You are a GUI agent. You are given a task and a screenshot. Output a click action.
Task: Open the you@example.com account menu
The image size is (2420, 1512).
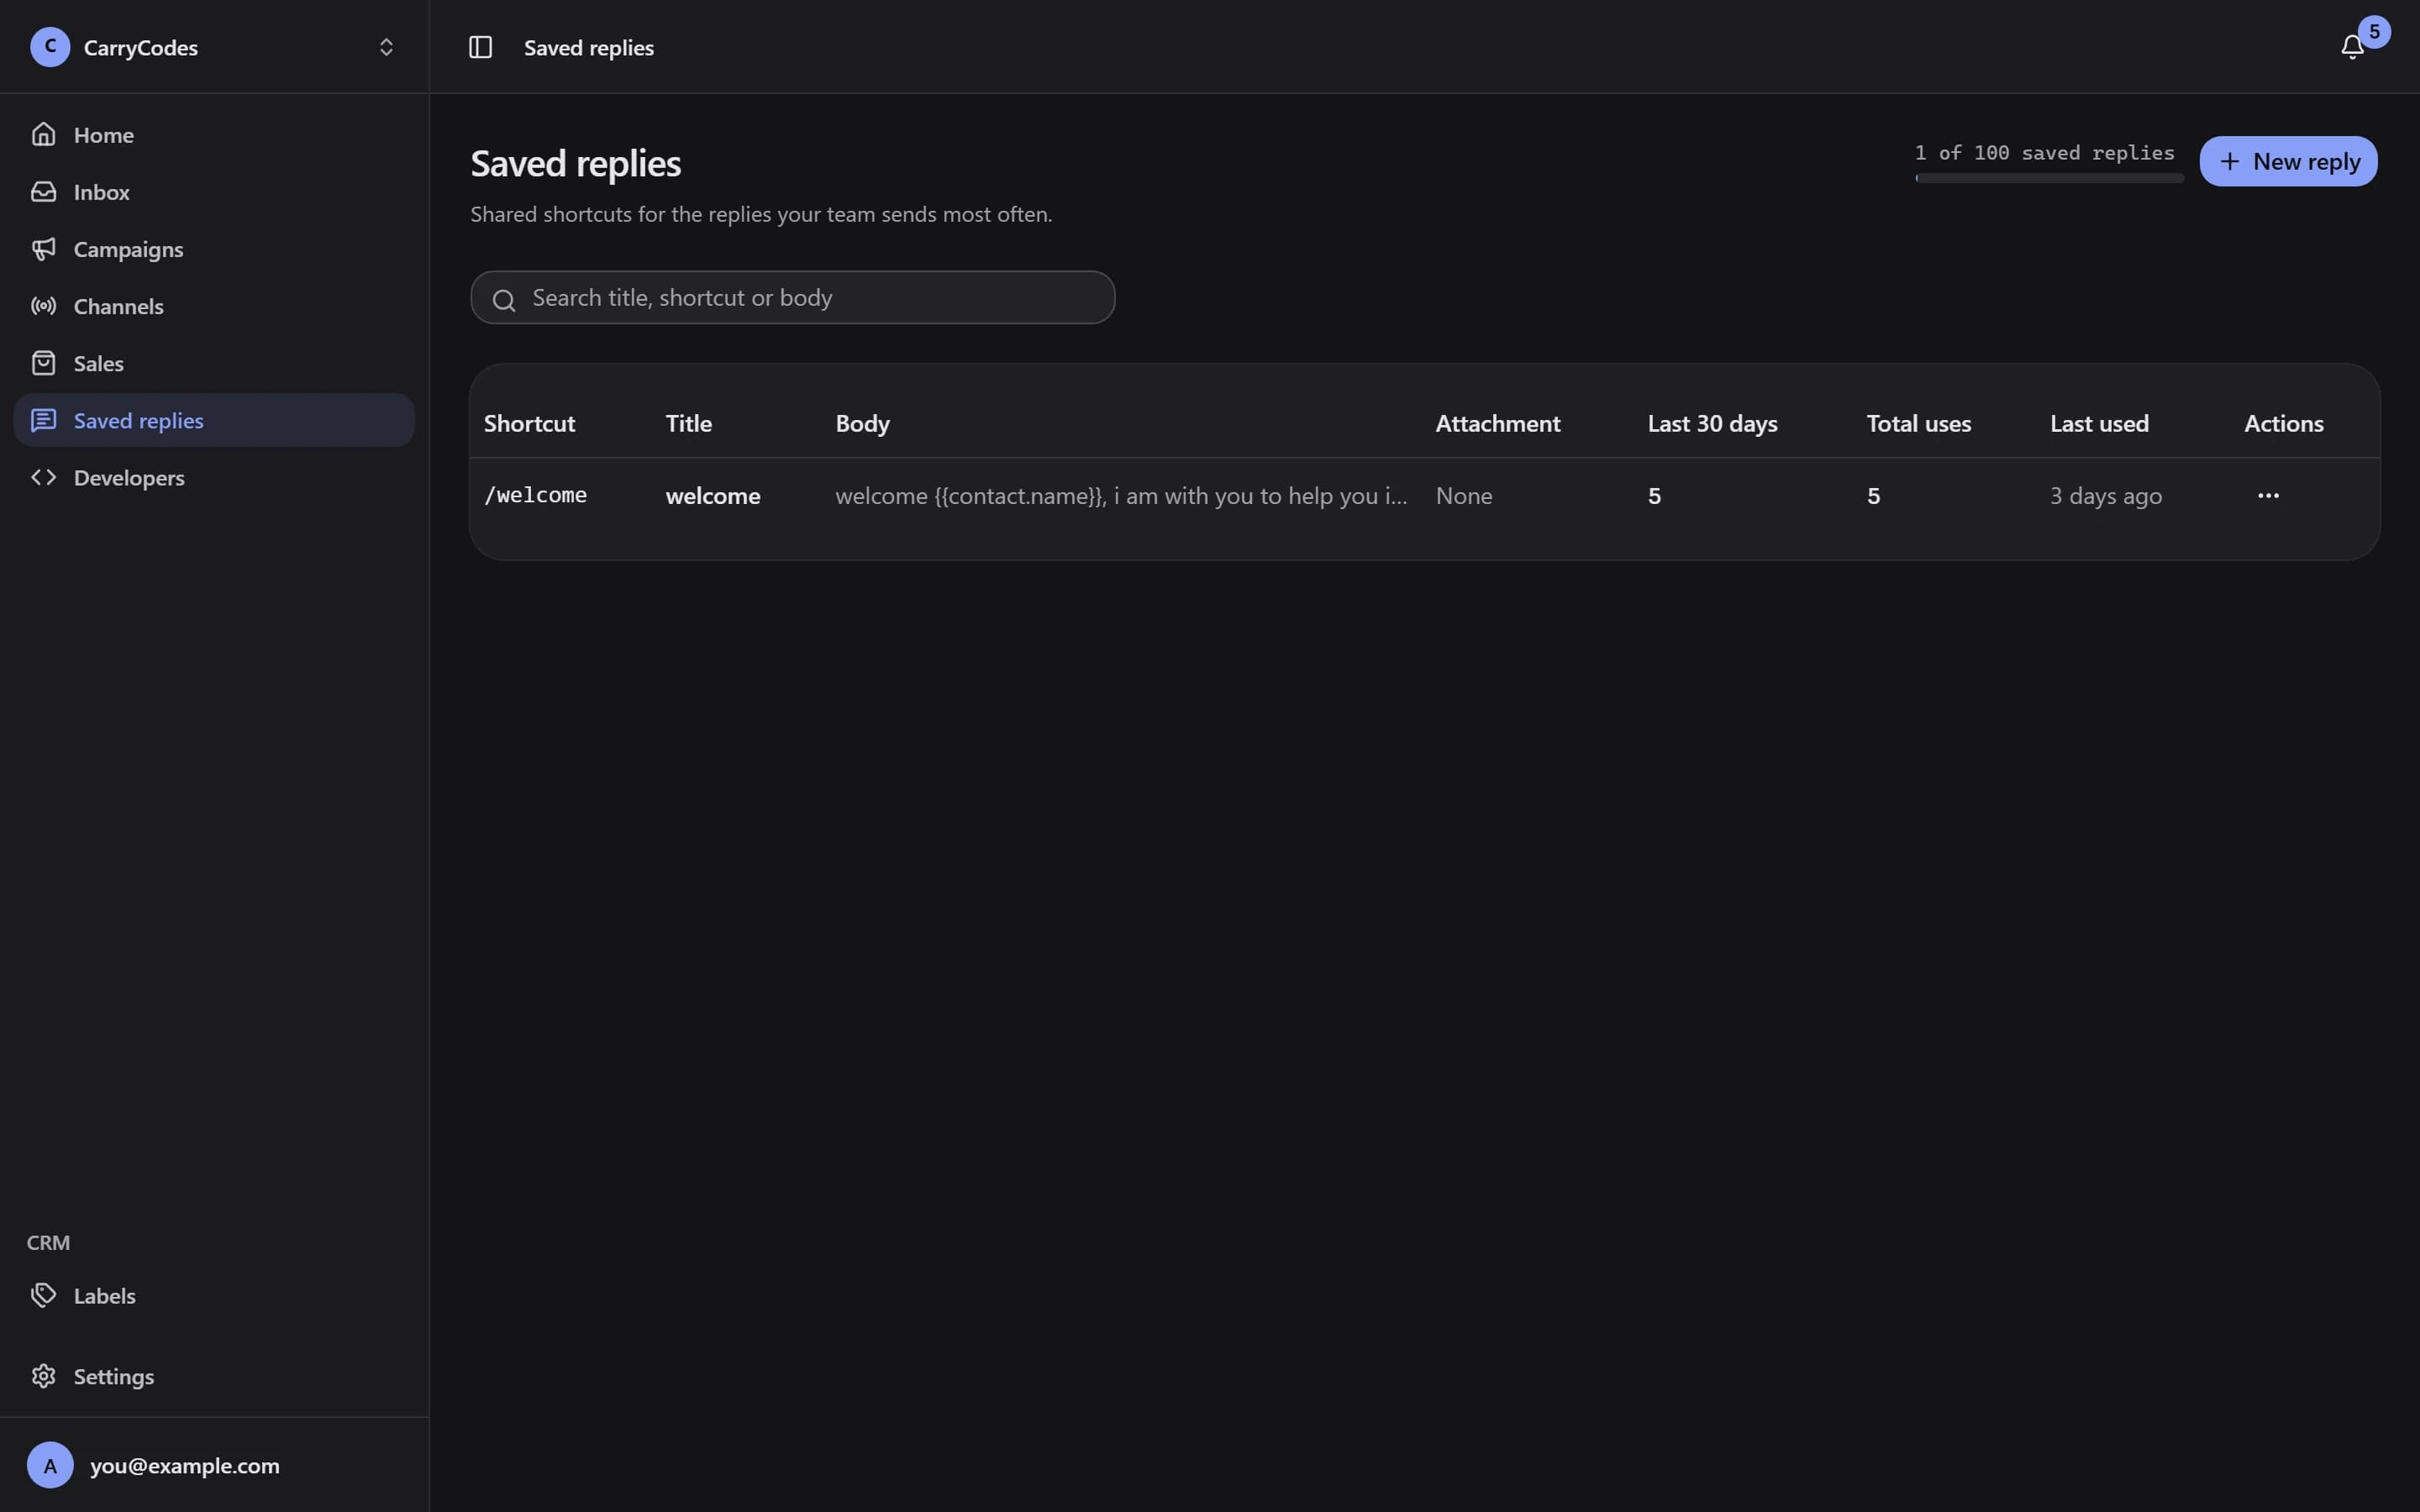point(214,1465)
